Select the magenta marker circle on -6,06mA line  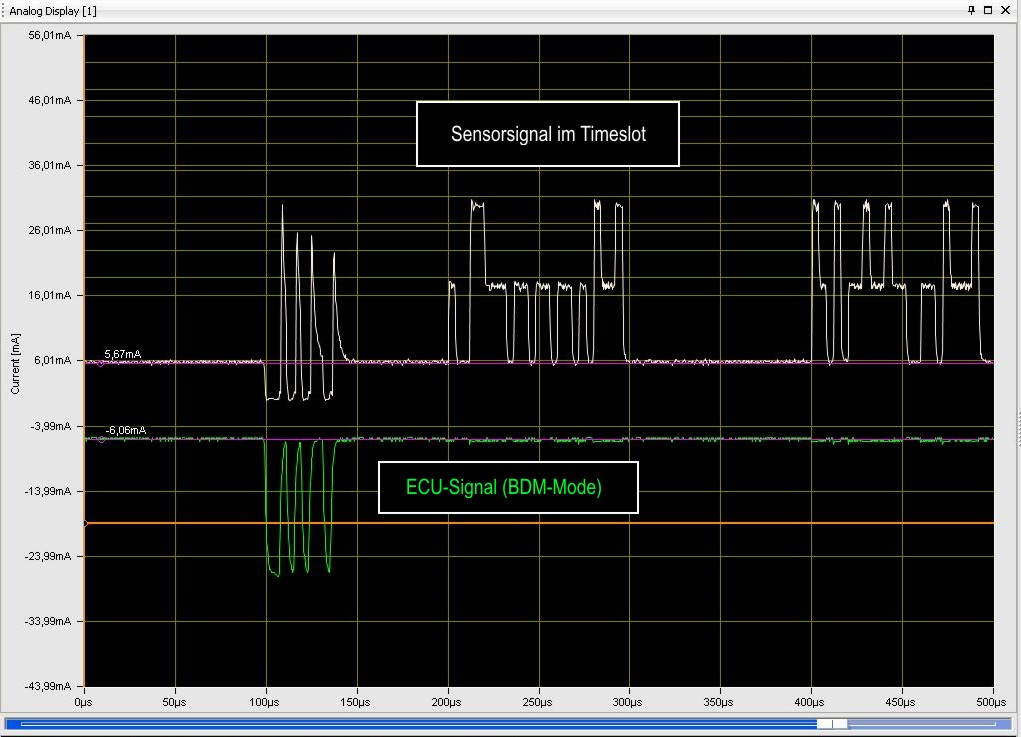(x=101, y=440)
